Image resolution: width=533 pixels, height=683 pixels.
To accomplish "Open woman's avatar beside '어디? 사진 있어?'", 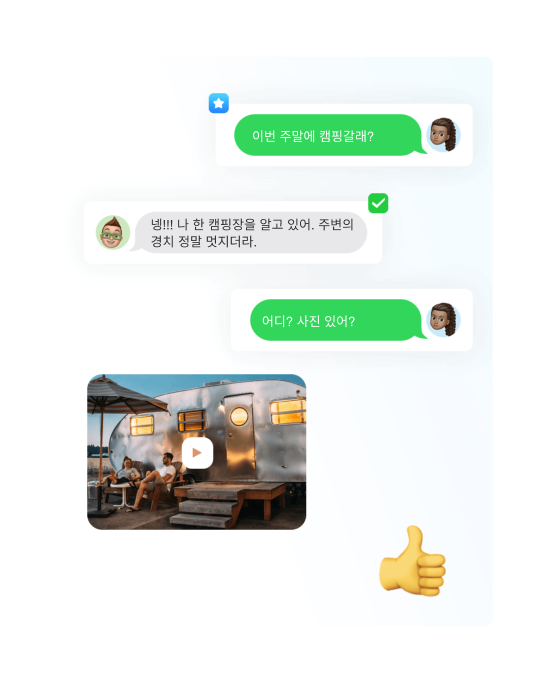I will click(443, 320).
